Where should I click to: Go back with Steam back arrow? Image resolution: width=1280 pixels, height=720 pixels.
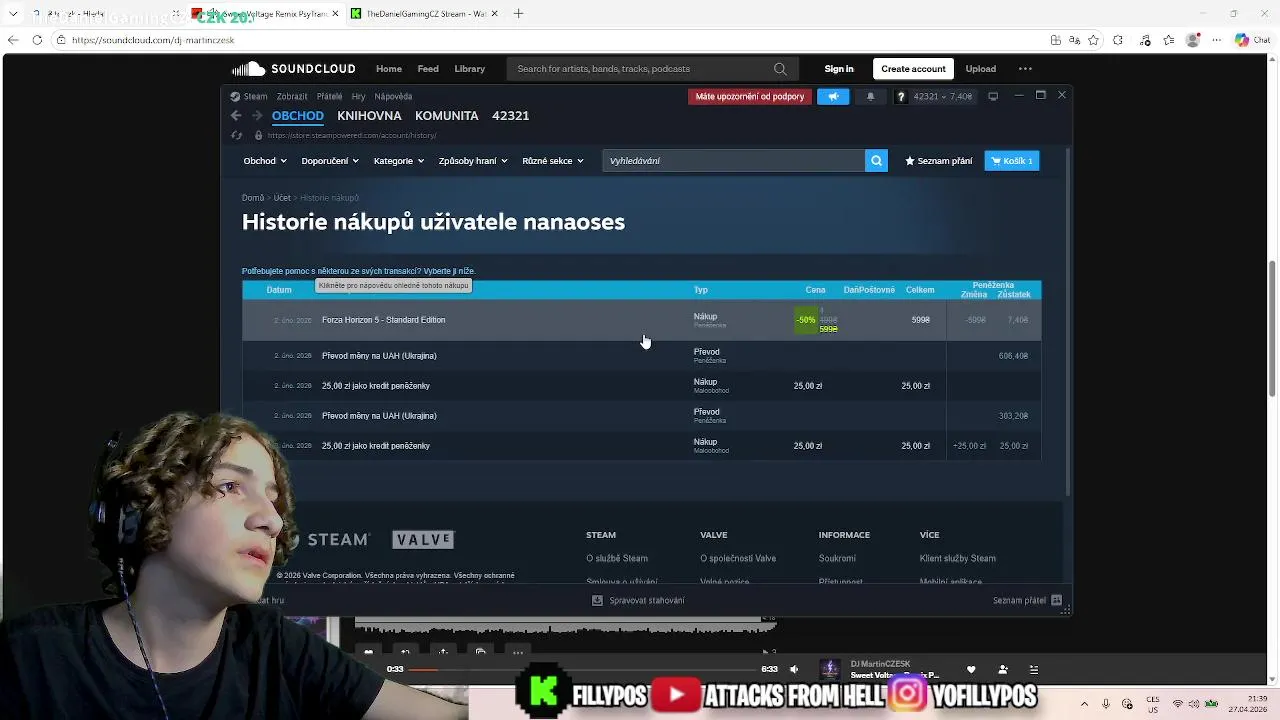coord(236,116)
